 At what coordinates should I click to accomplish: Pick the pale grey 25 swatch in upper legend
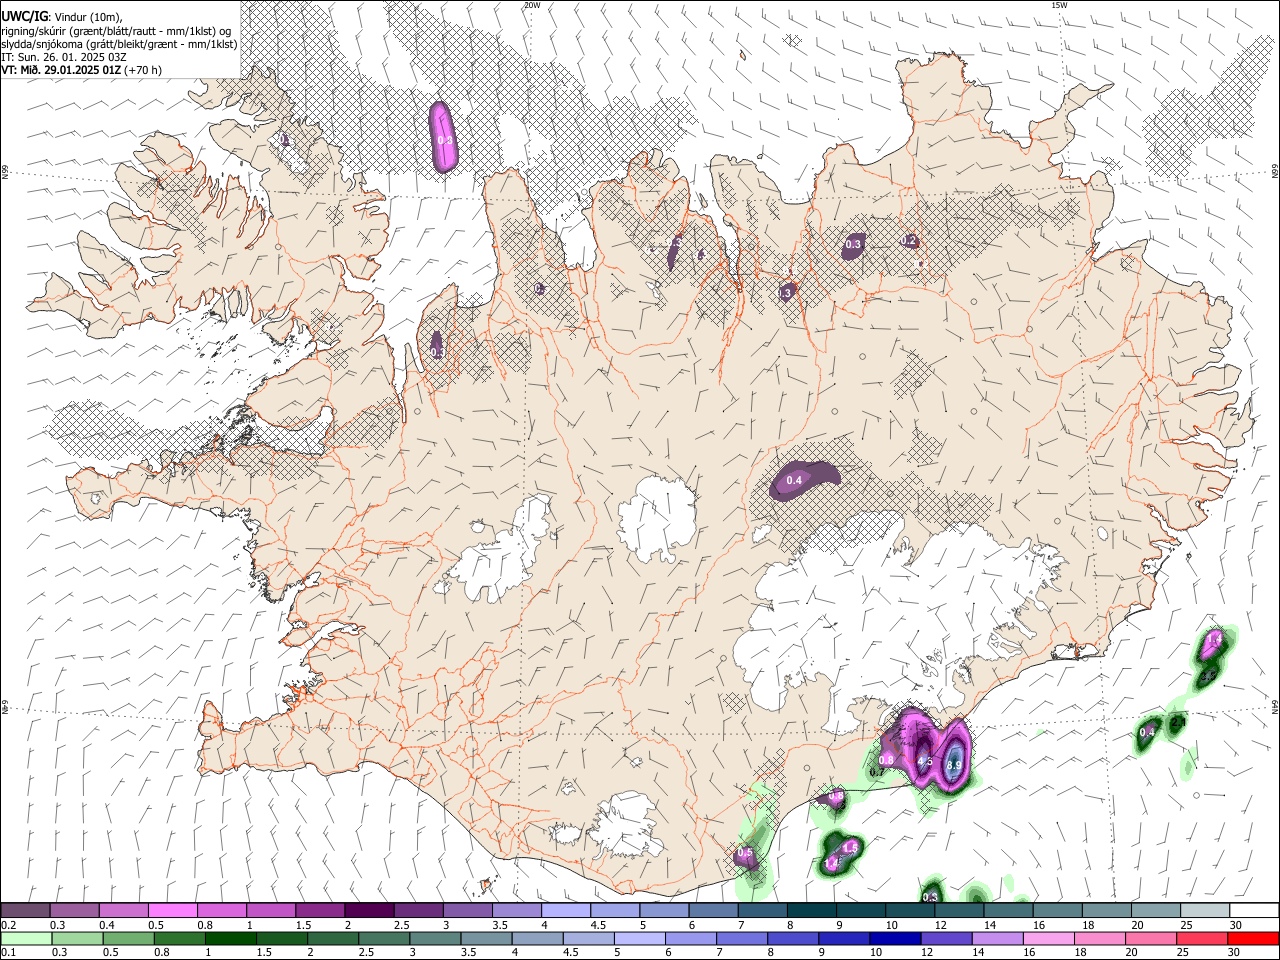tap(1204, 910)
